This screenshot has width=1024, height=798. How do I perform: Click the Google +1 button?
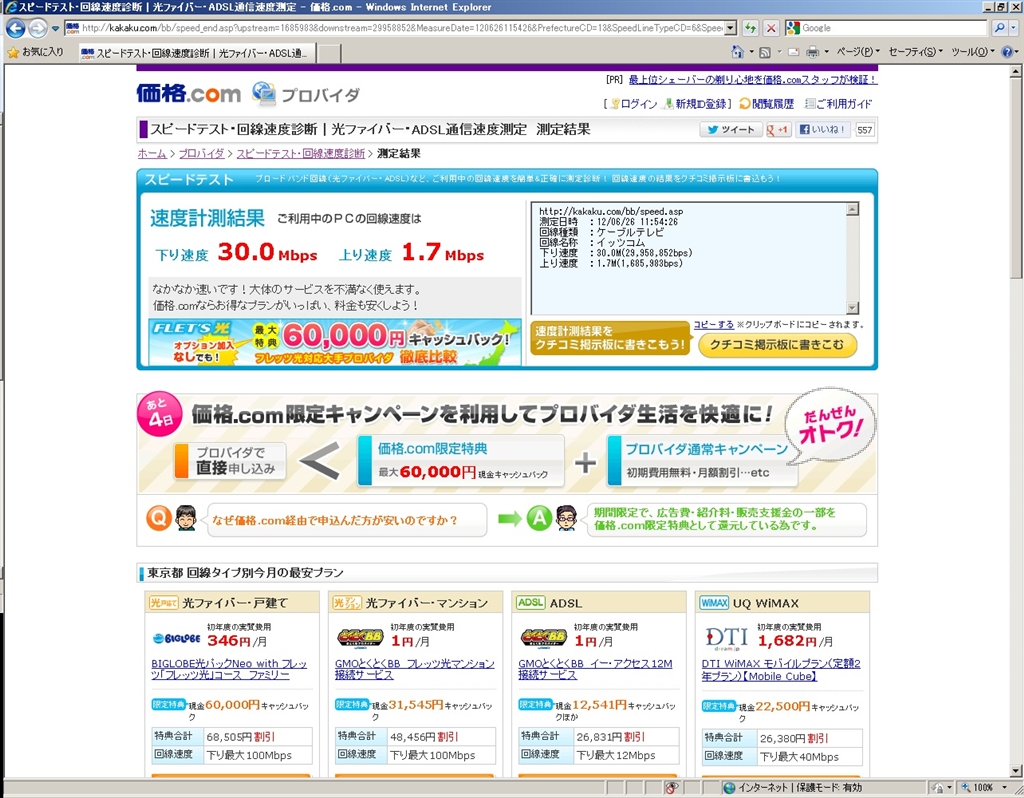click(x=777, y=130)
